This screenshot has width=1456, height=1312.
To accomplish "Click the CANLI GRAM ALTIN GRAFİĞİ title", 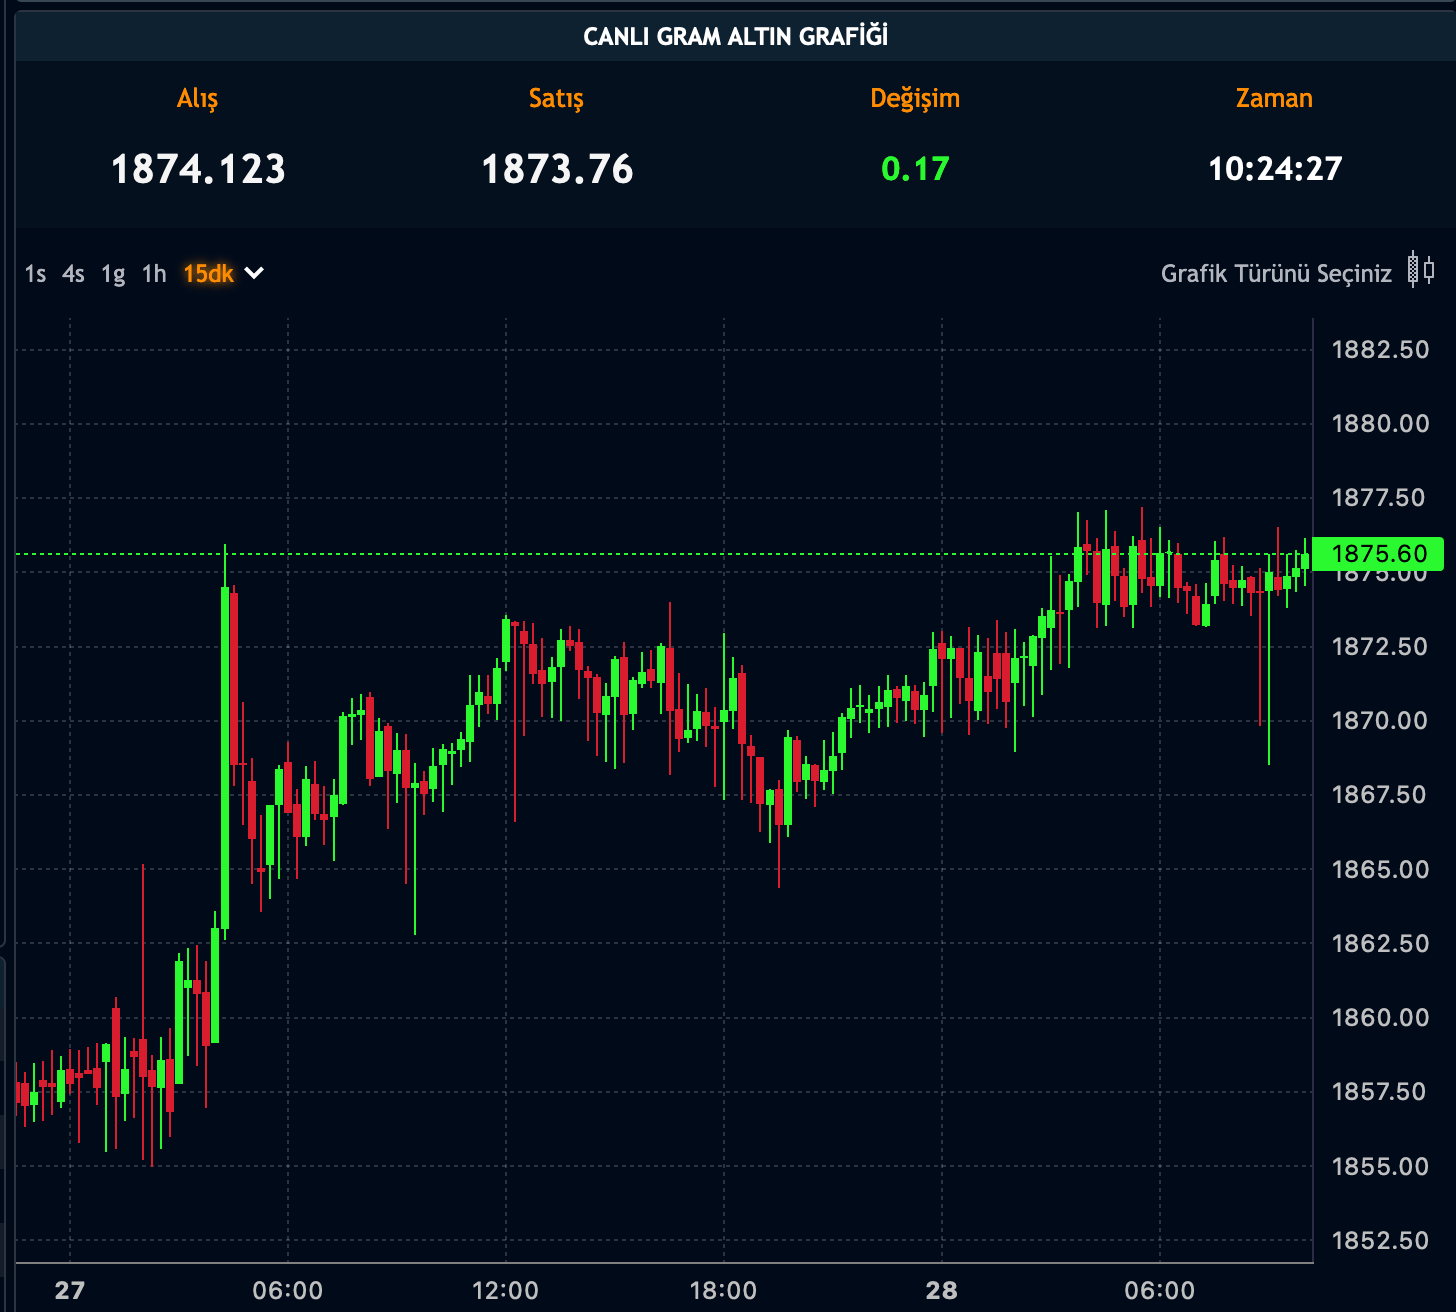I will (x=736, y=36).
